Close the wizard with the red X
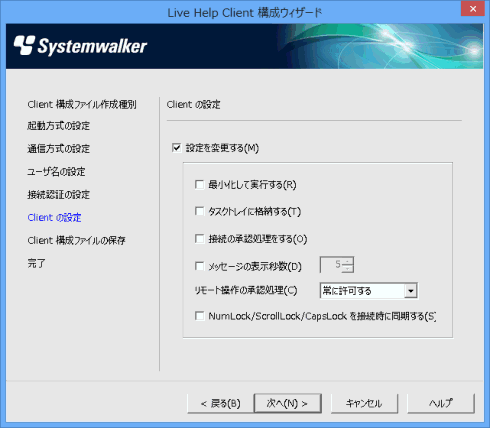Image resolution: width=490 pixels, height=428 pixels. click(x=473, y=9)
